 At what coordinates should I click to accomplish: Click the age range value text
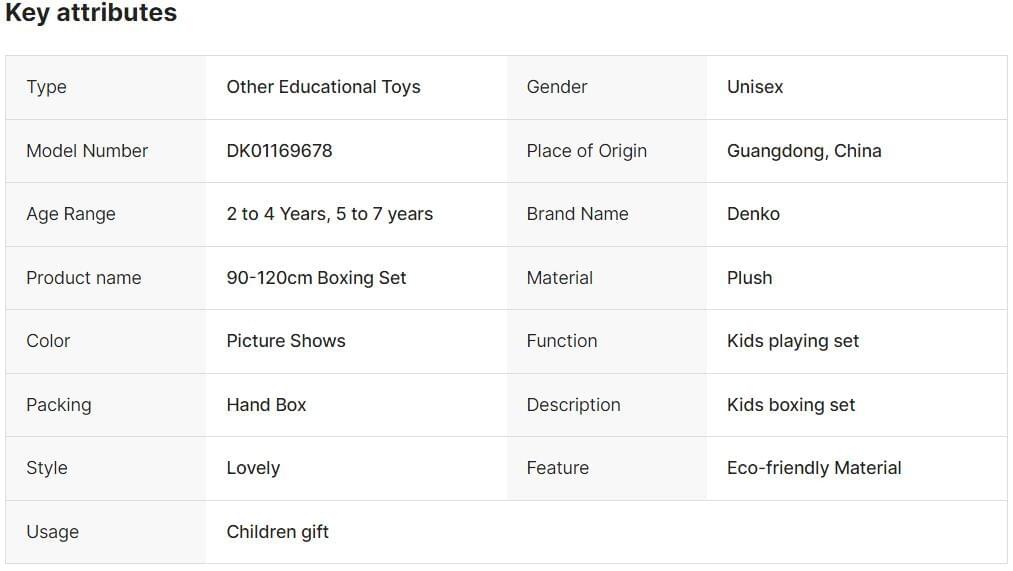pos(329,214)
